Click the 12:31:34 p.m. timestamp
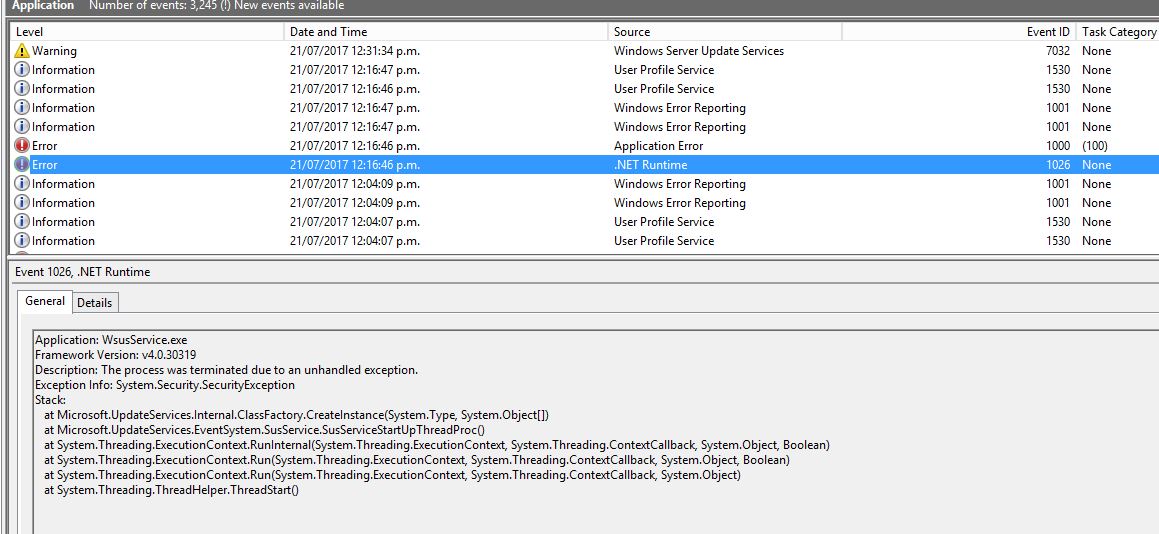This screenshot has width=1159, height=534. [x=355, y=51]
